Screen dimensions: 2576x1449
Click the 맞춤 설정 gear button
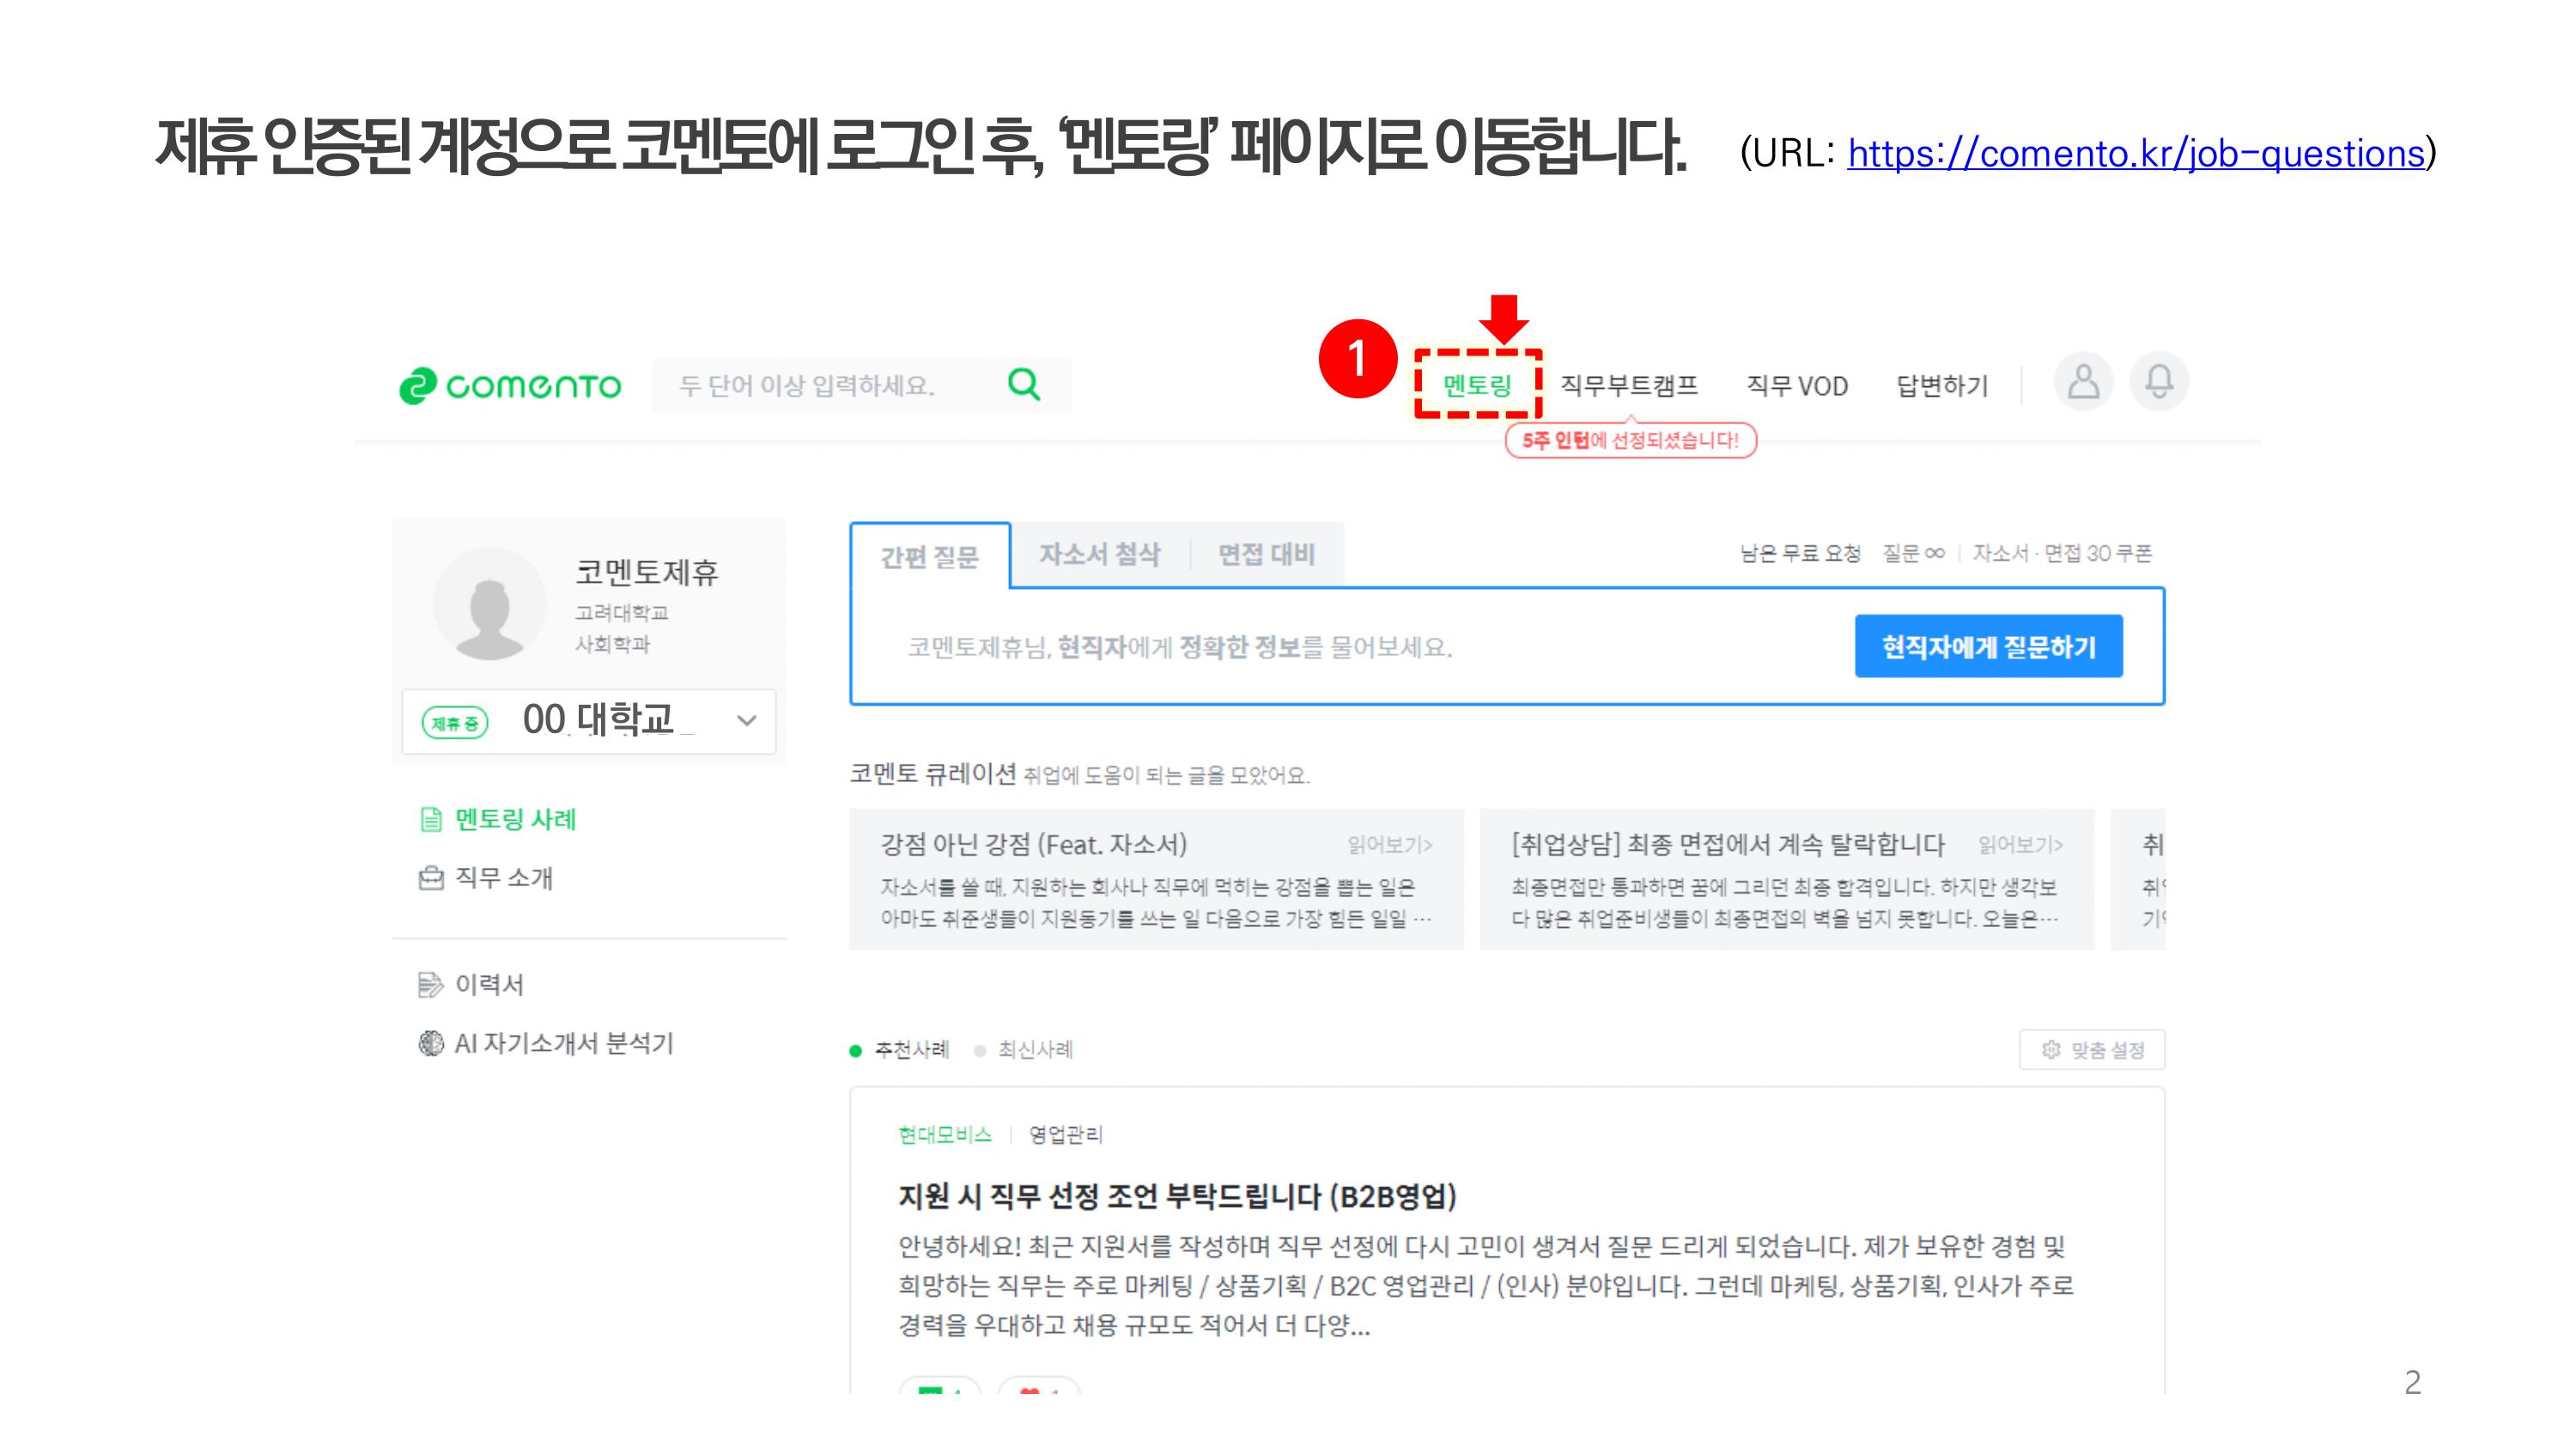pyautogui.click(x=2092, y=1050)
